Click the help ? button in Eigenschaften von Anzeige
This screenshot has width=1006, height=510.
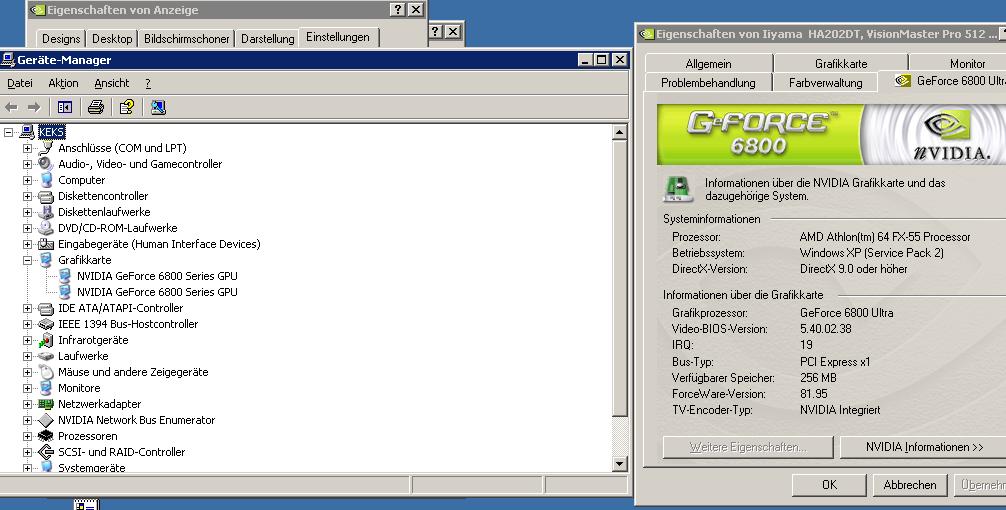(398, 10)
